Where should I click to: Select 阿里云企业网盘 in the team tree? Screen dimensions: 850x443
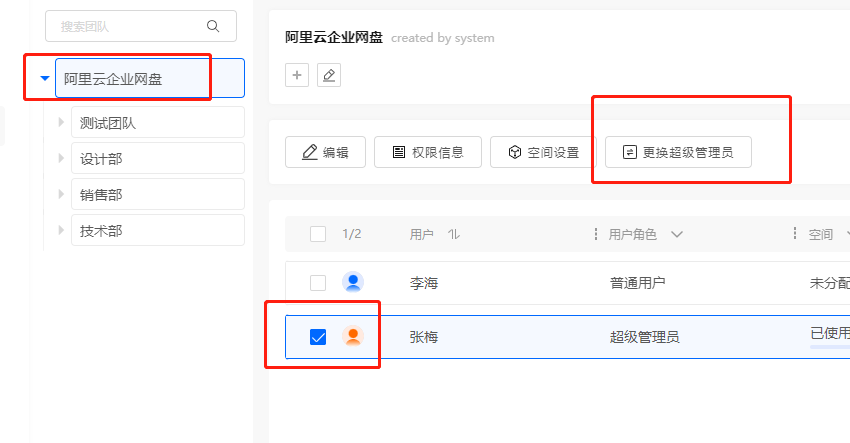click(x=150, y=79)
